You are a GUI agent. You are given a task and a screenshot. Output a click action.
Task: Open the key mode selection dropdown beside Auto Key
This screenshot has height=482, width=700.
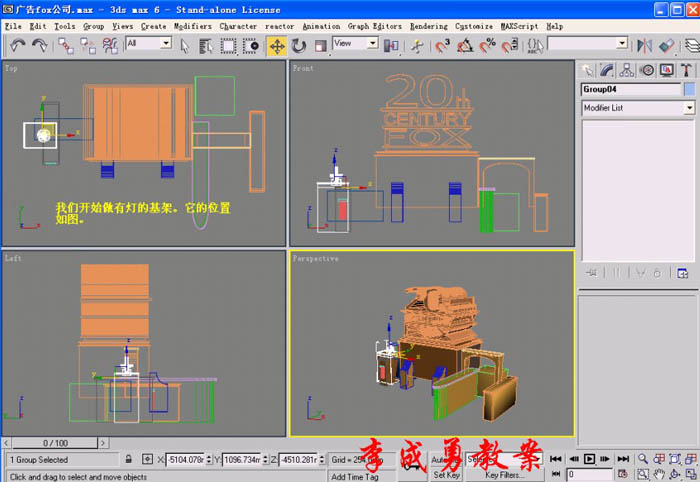click(538, 459)
